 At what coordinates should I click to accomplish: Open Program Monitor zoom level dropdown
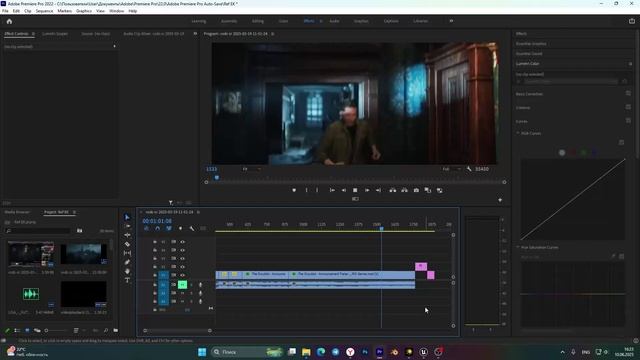pos(251,169)
